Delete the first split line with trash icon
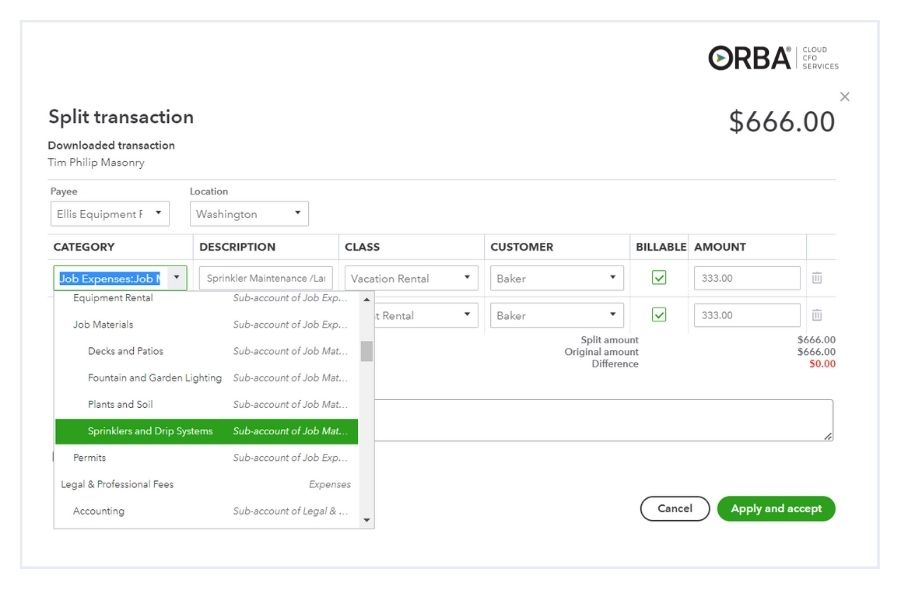 tap(817, 279)
